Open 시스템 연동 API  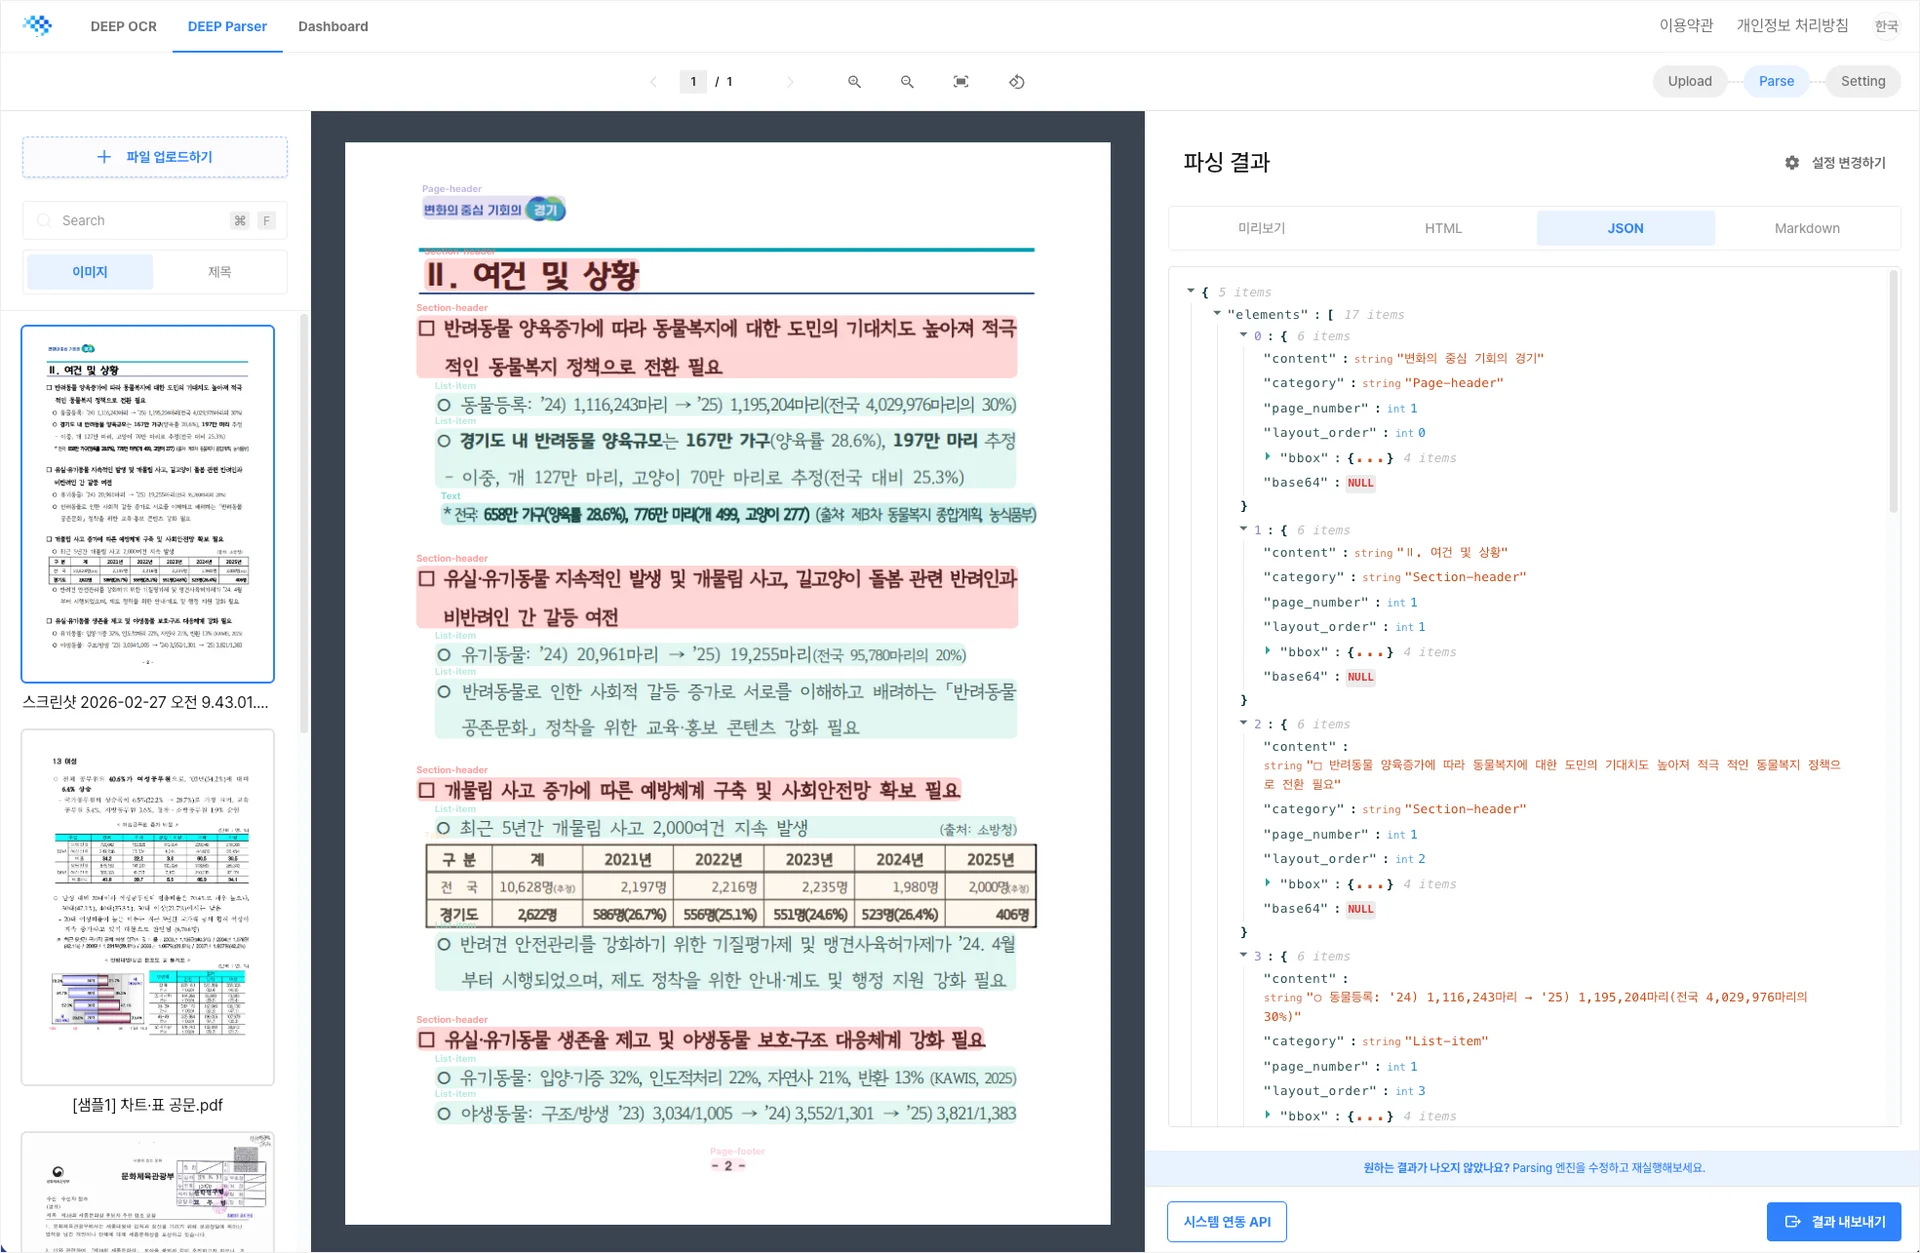coord(1226,1221)
